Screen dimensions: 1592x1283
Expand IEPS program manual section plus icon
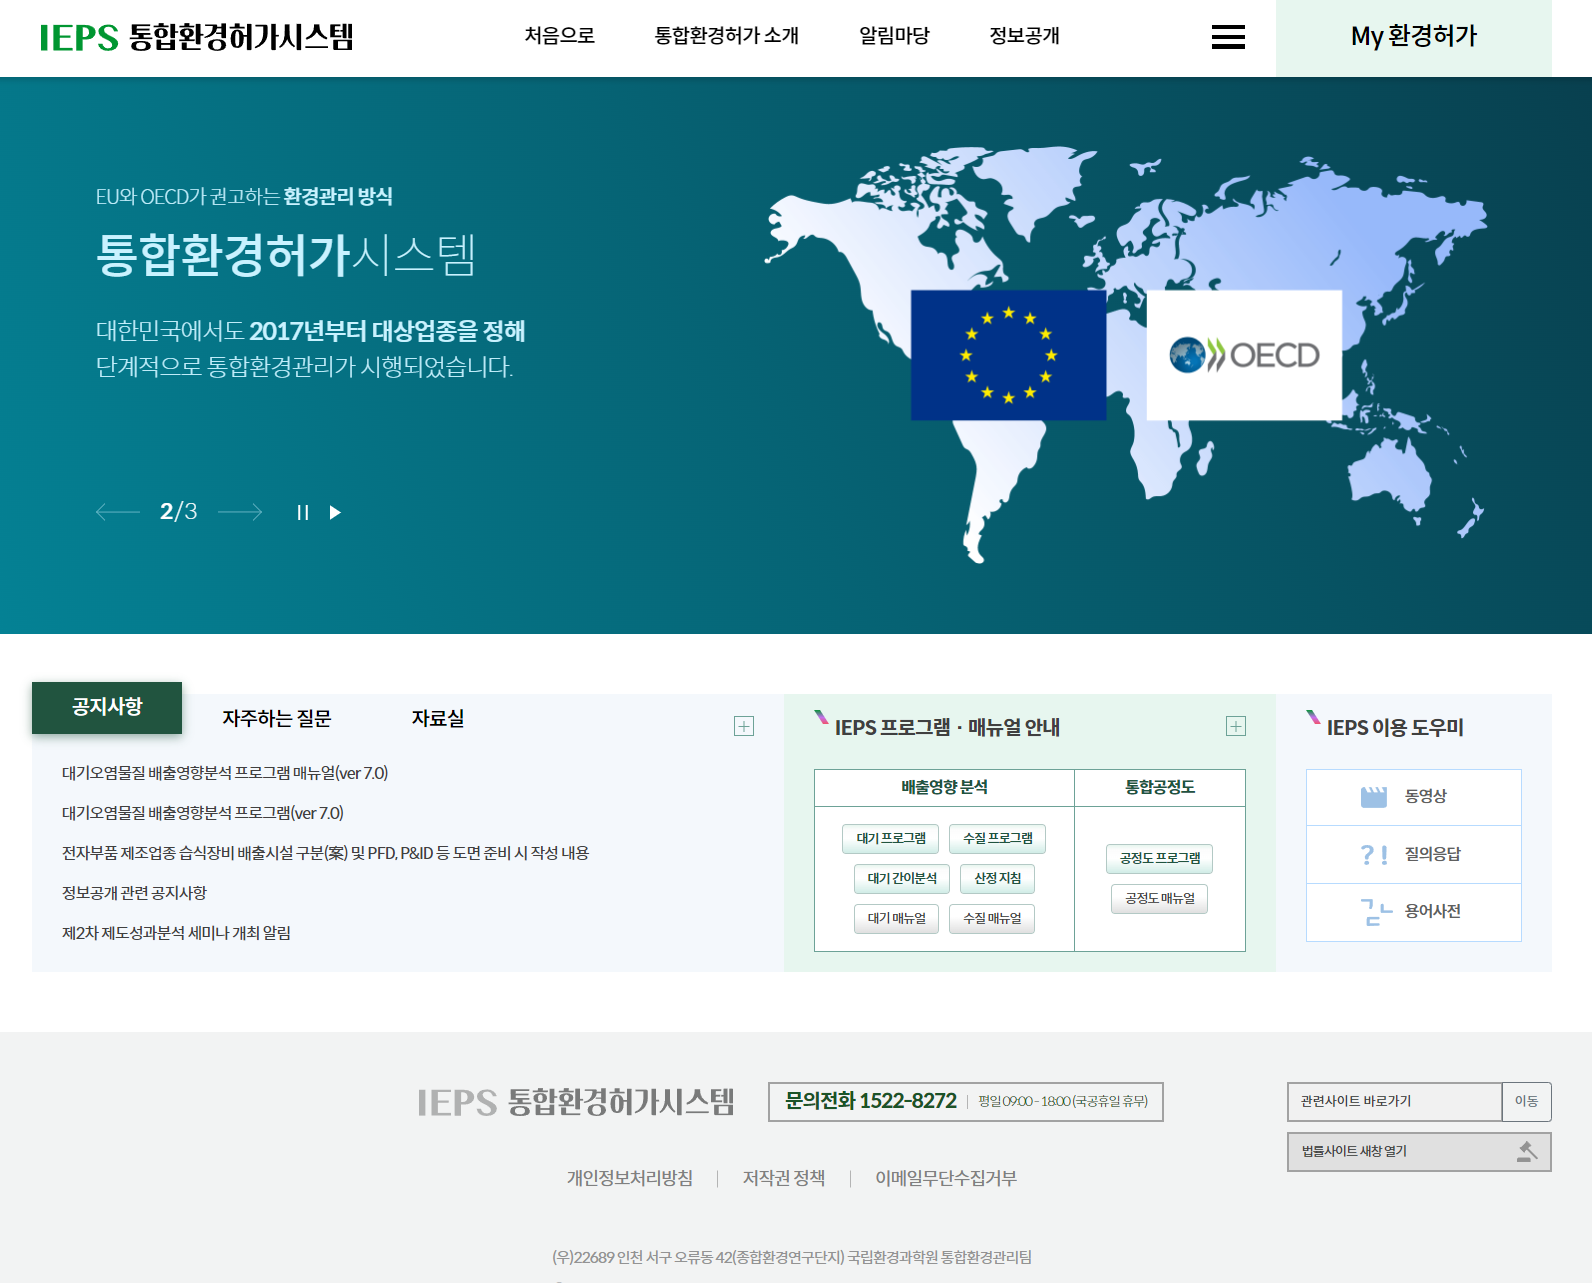[x=1236, y=726]
